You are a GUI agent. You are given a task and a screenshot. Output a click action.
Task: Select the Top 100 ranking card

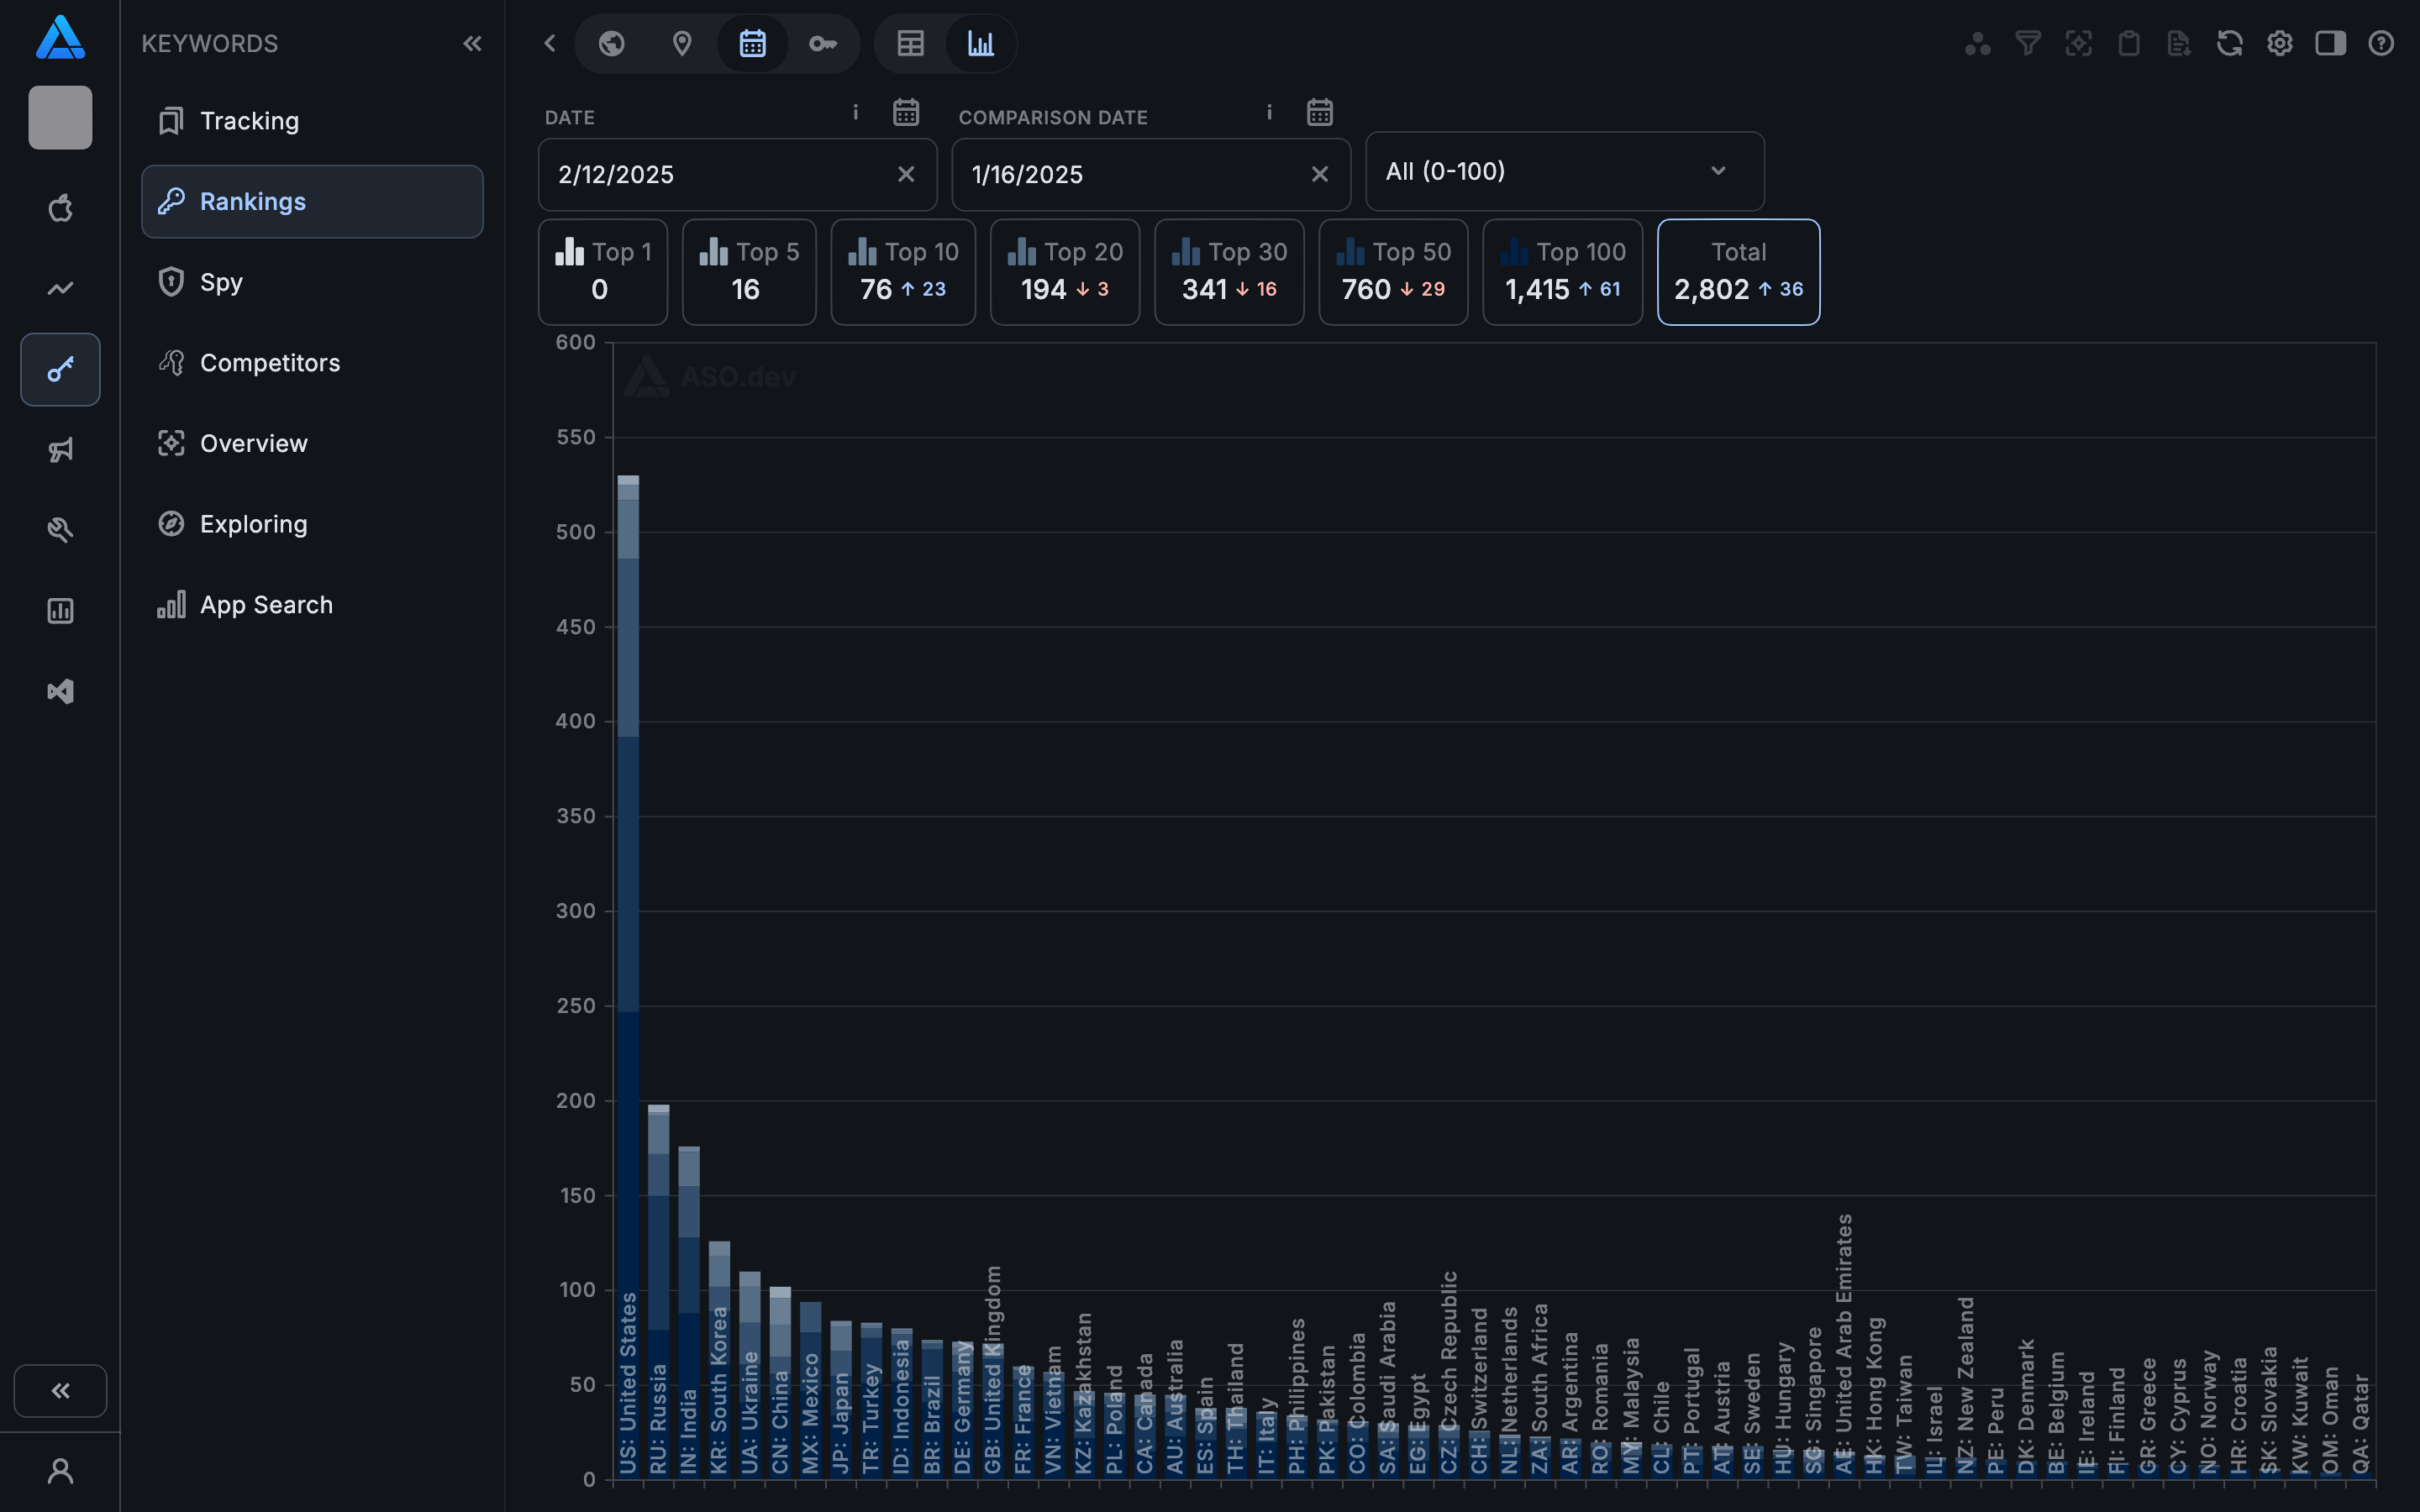[1561, 272]
